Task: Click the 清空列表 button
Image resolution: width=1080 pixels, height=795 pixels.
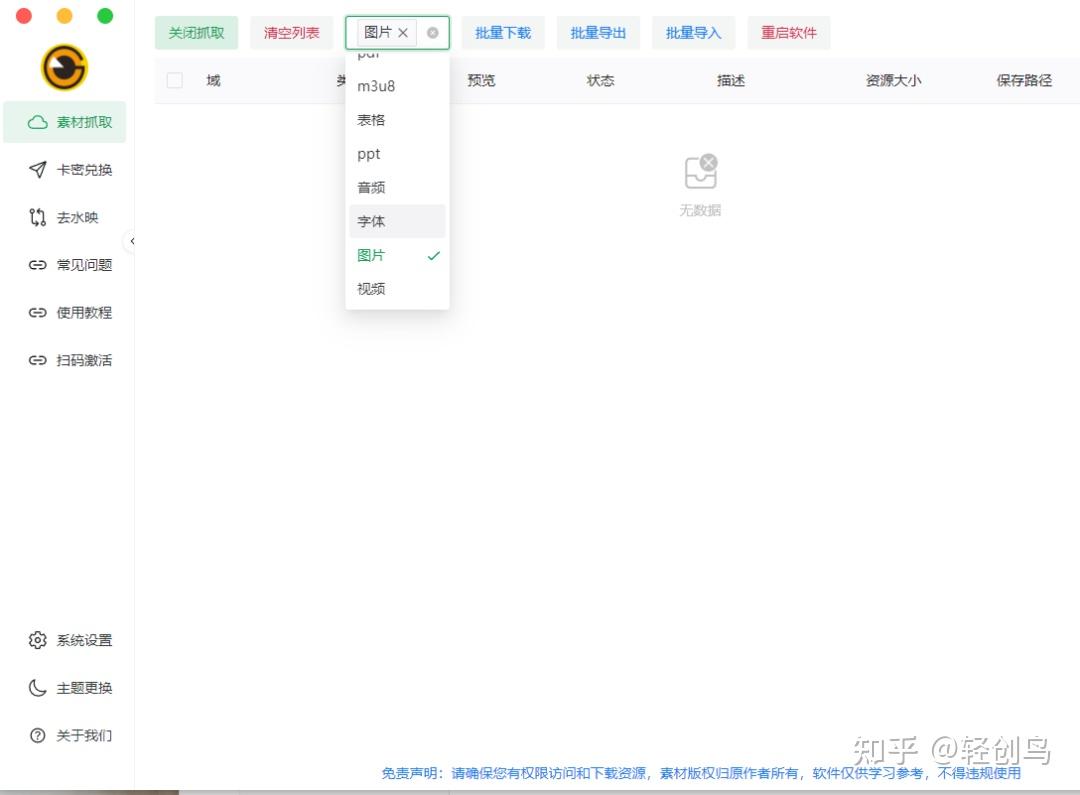Action: 291,32
